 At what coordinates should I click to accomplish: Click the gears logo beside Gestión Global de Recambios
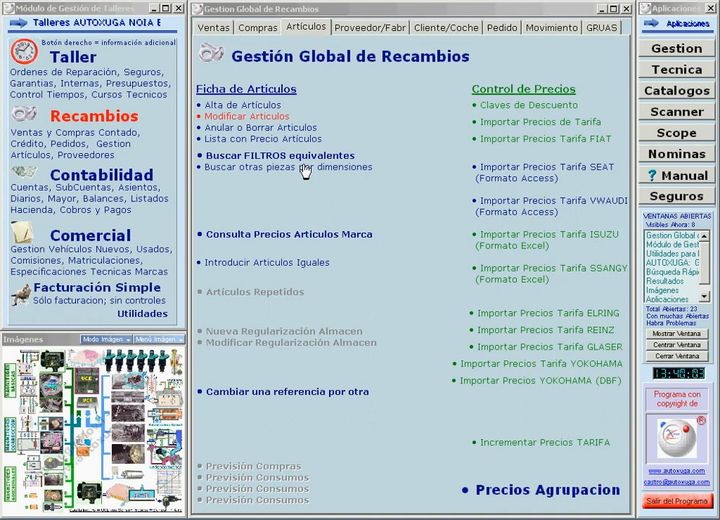click(x=211, y=53)
